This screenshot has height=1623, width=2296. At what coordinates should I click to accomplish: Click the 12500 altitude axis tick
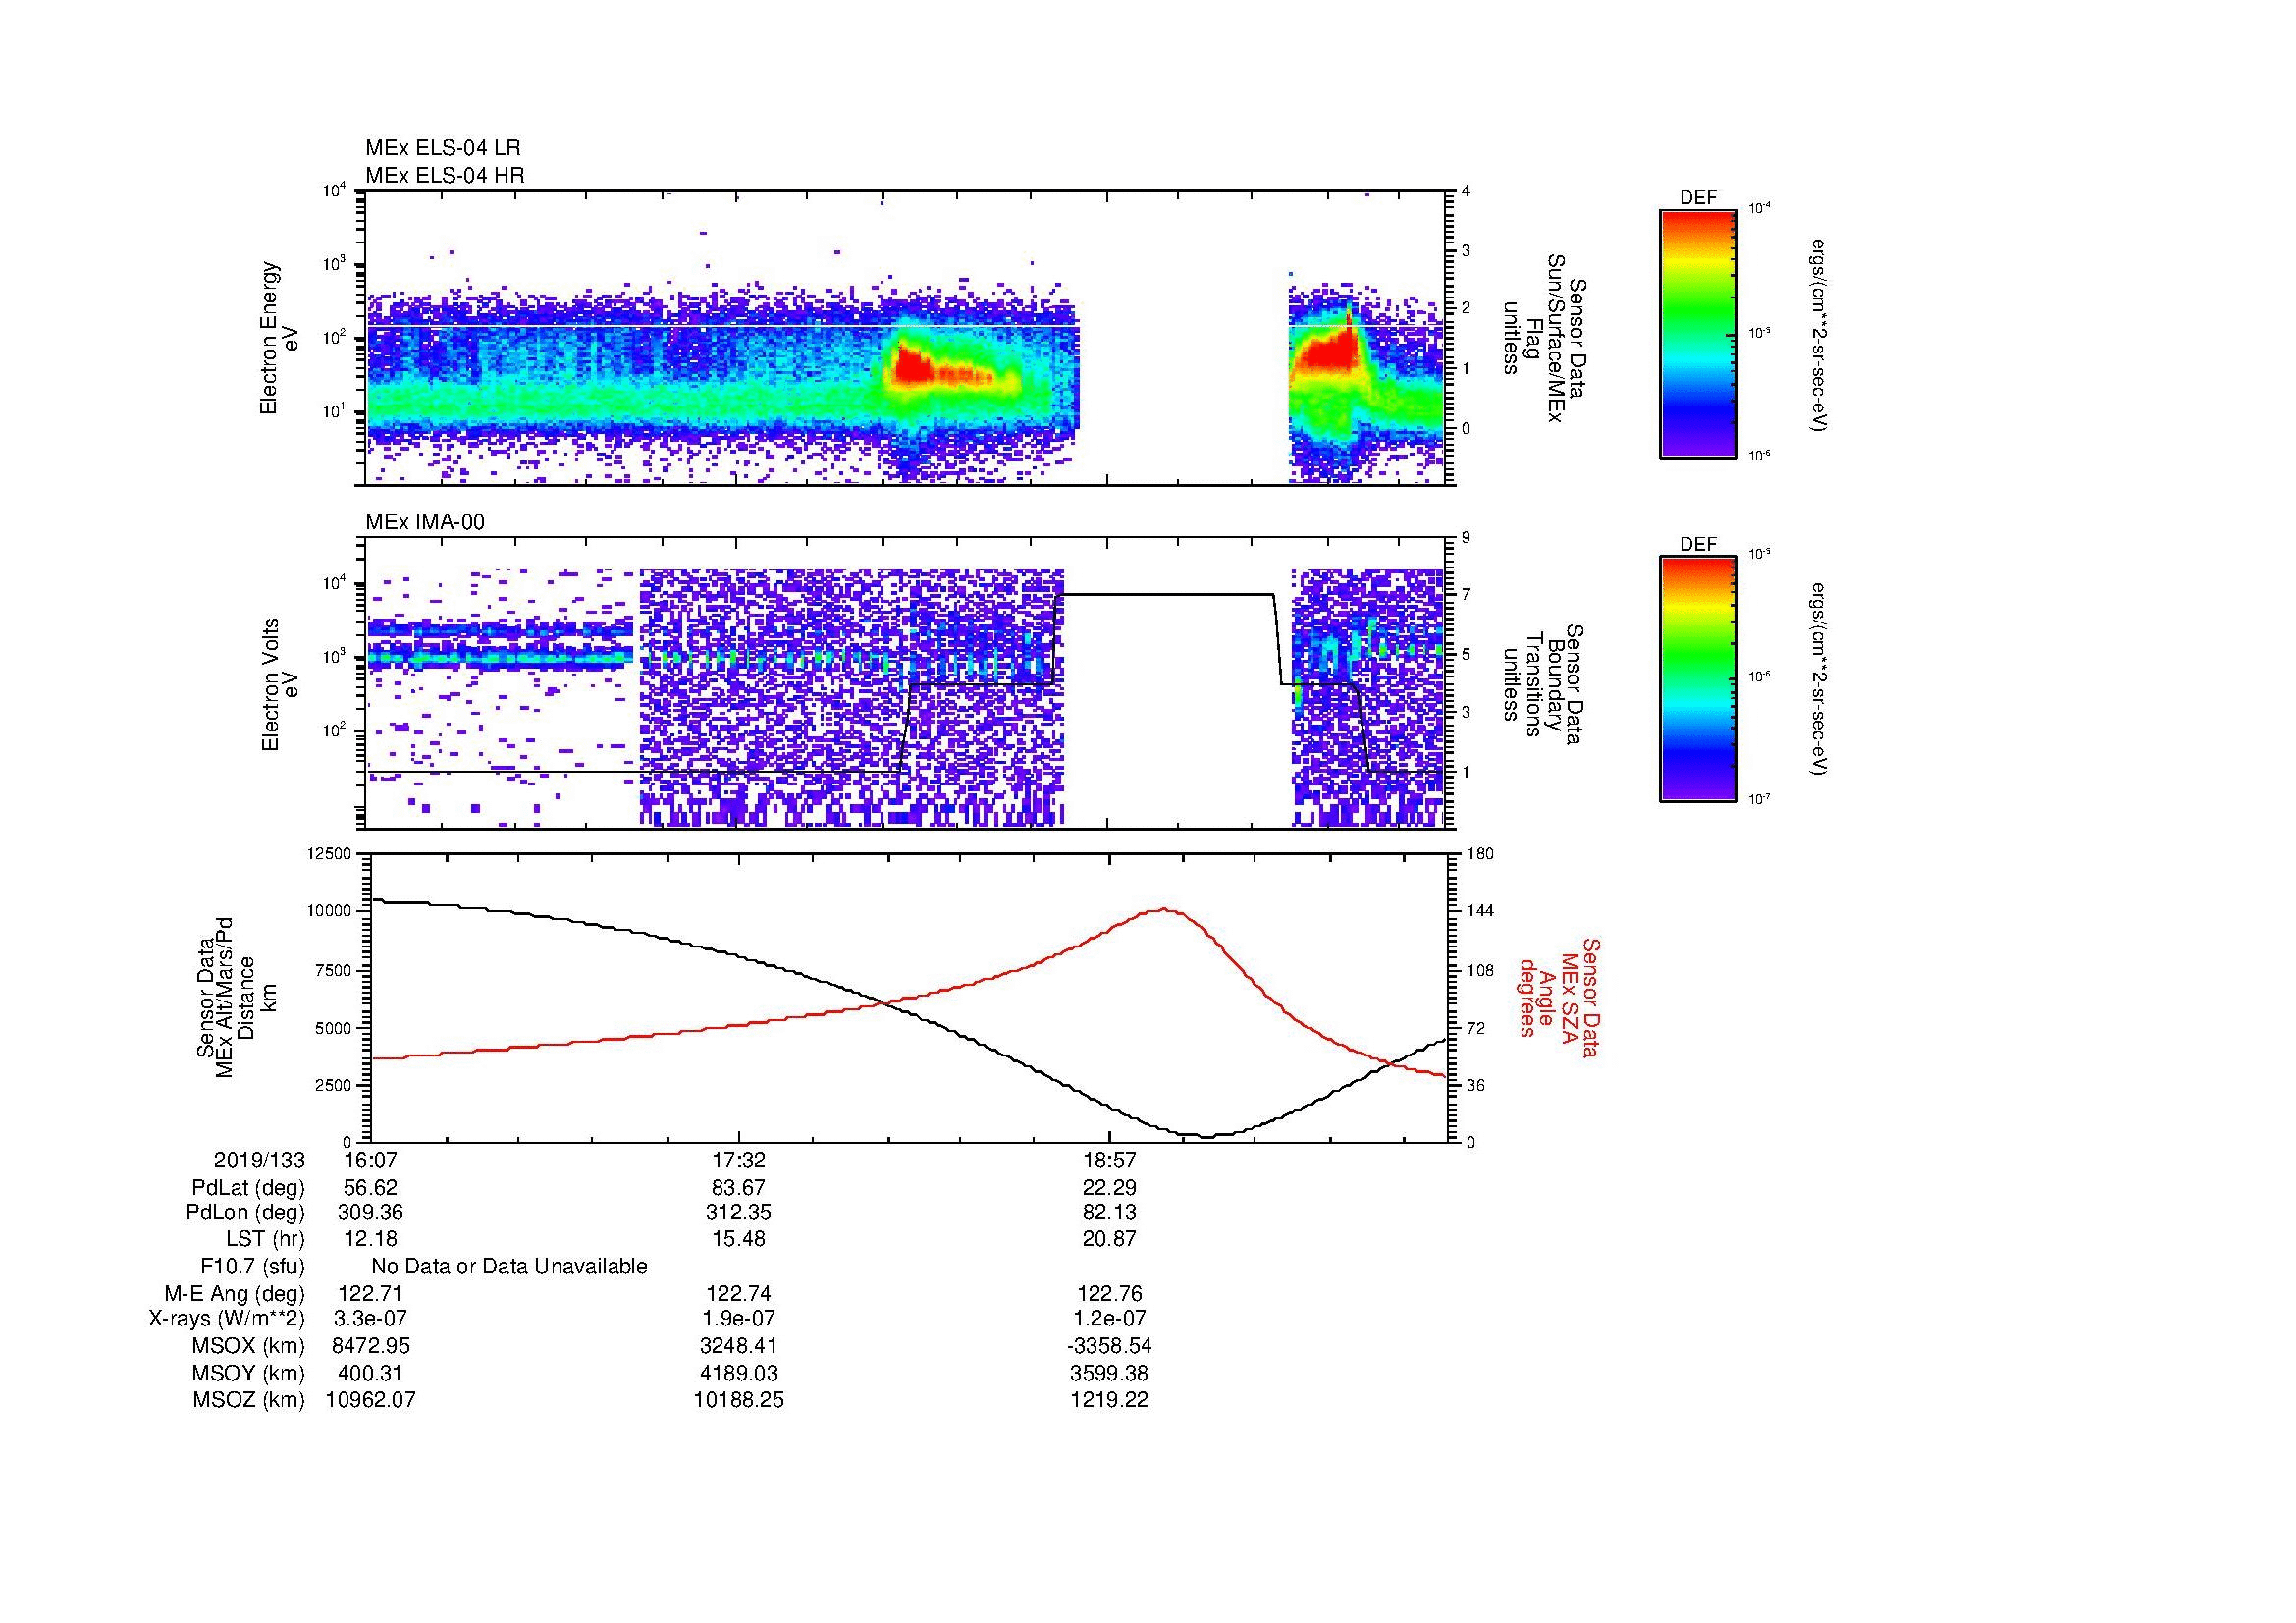331,854
